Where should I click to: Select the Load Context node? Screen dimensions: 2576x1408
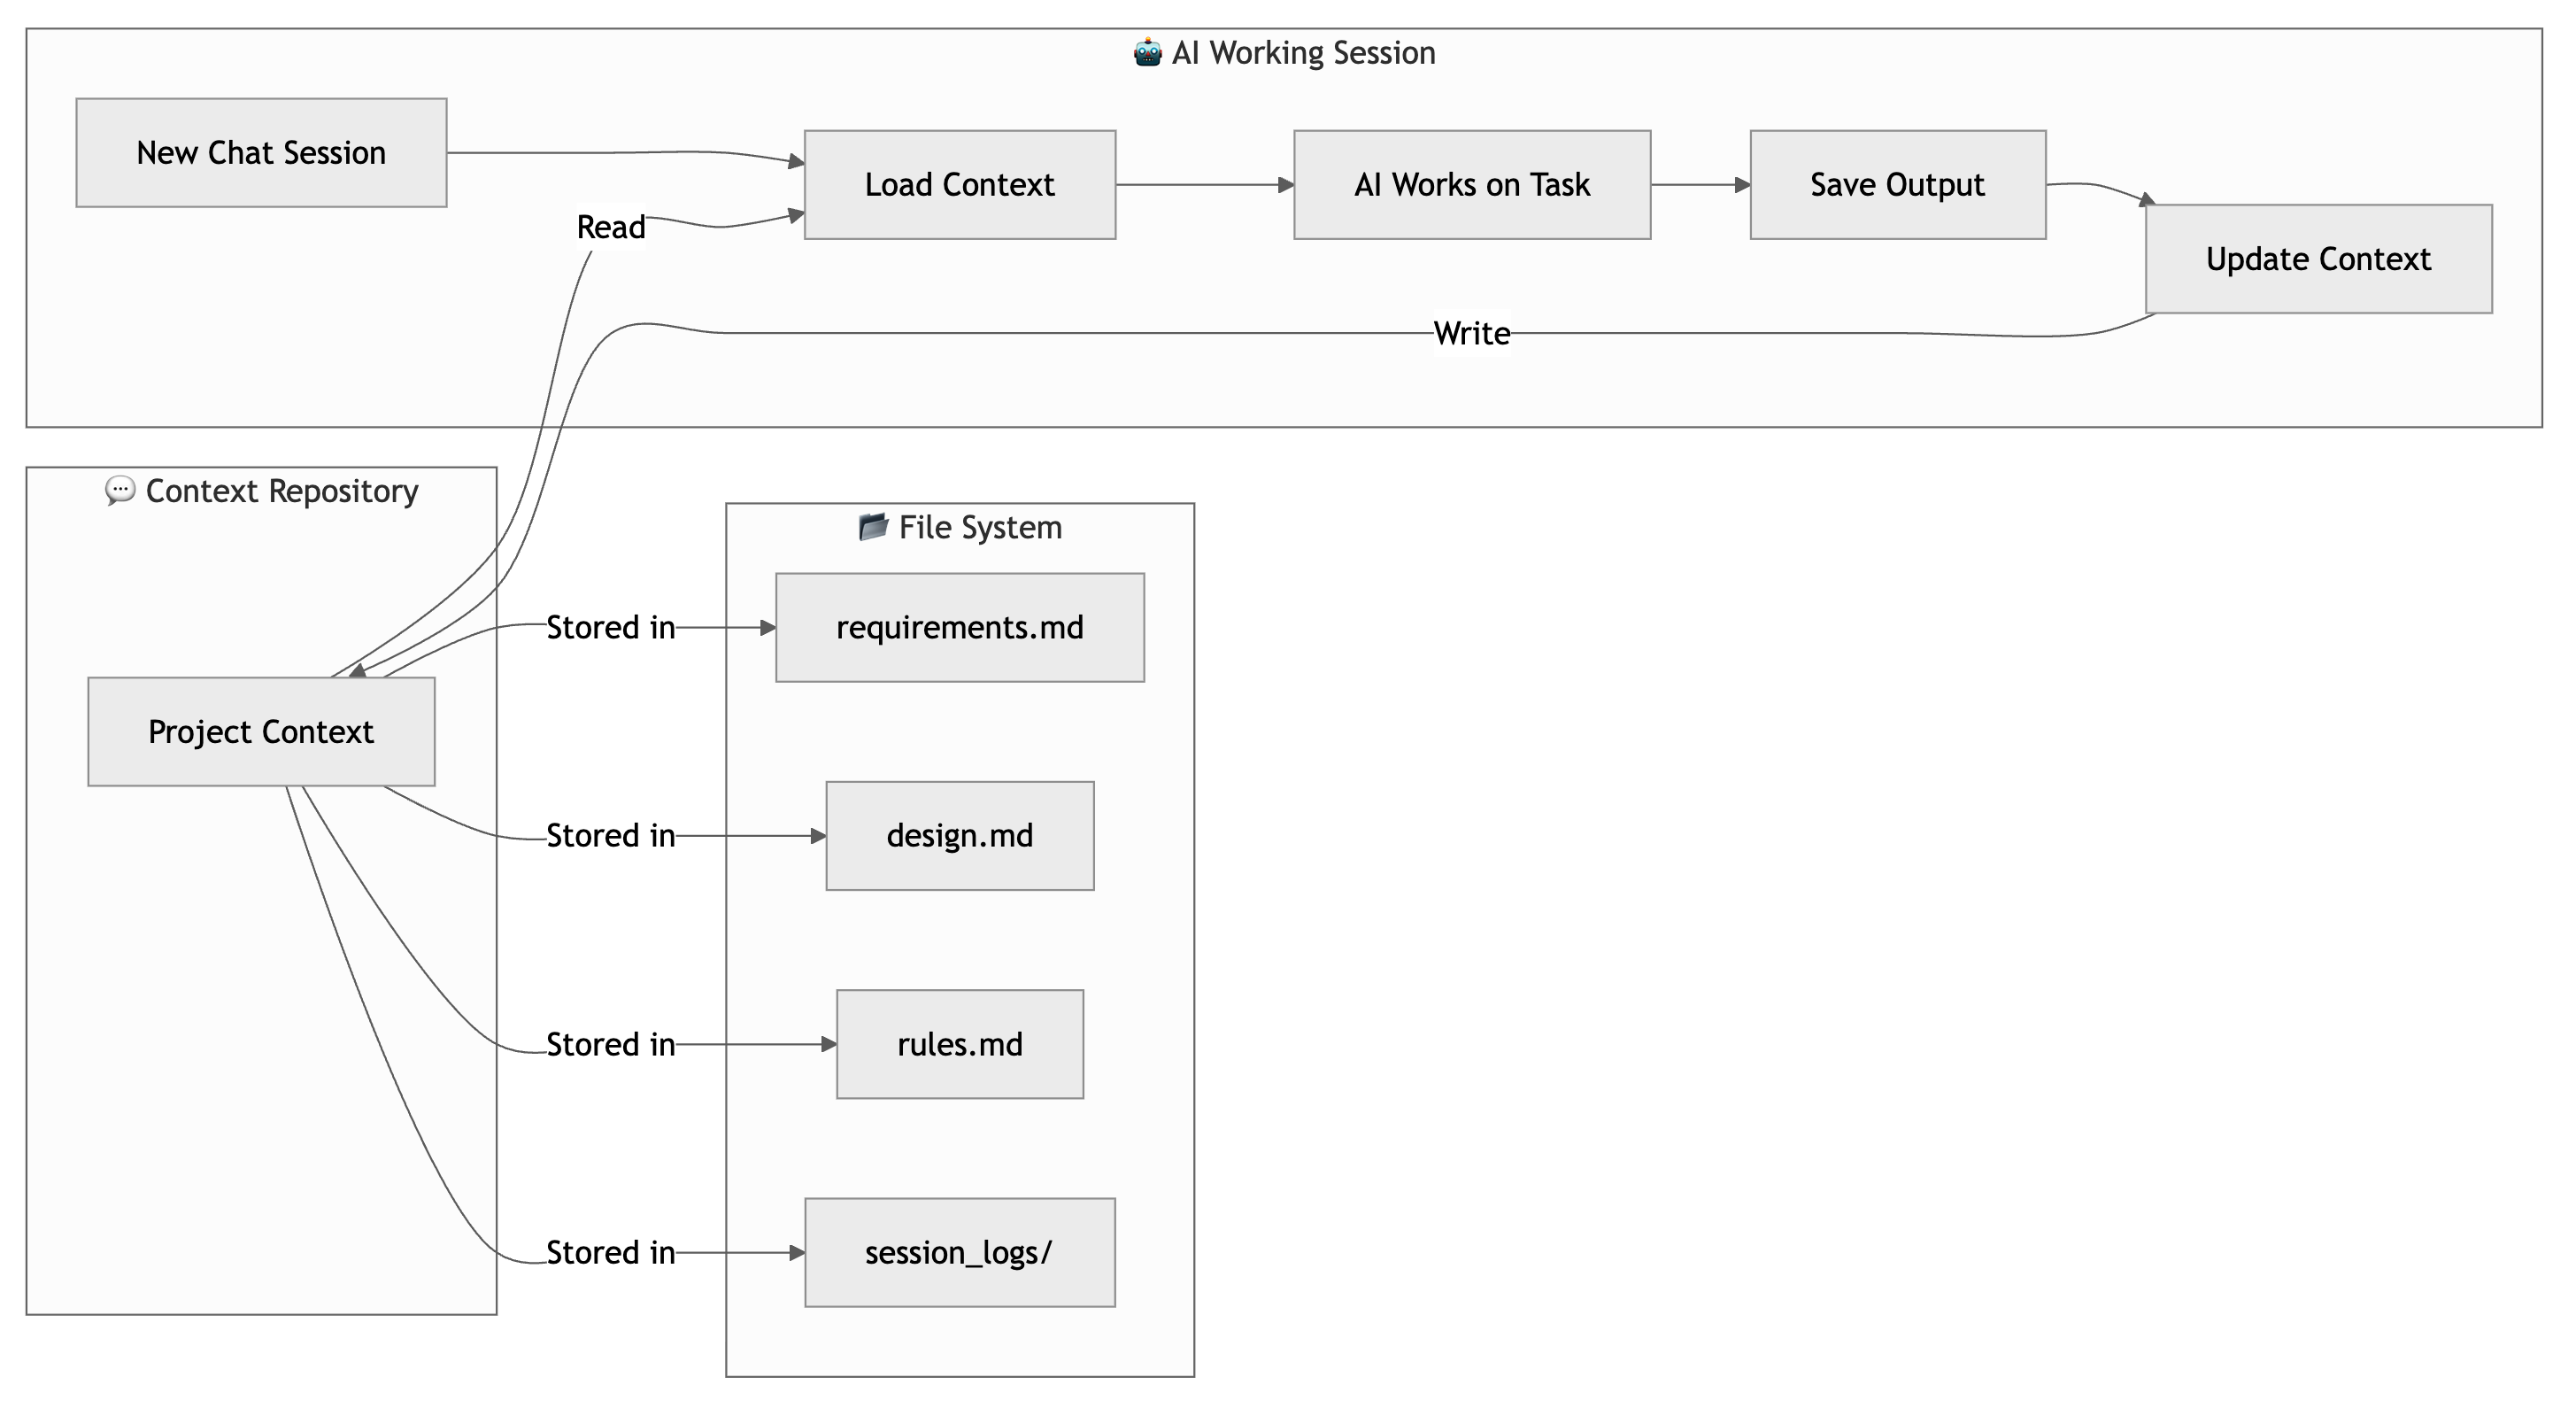point(959,185)
